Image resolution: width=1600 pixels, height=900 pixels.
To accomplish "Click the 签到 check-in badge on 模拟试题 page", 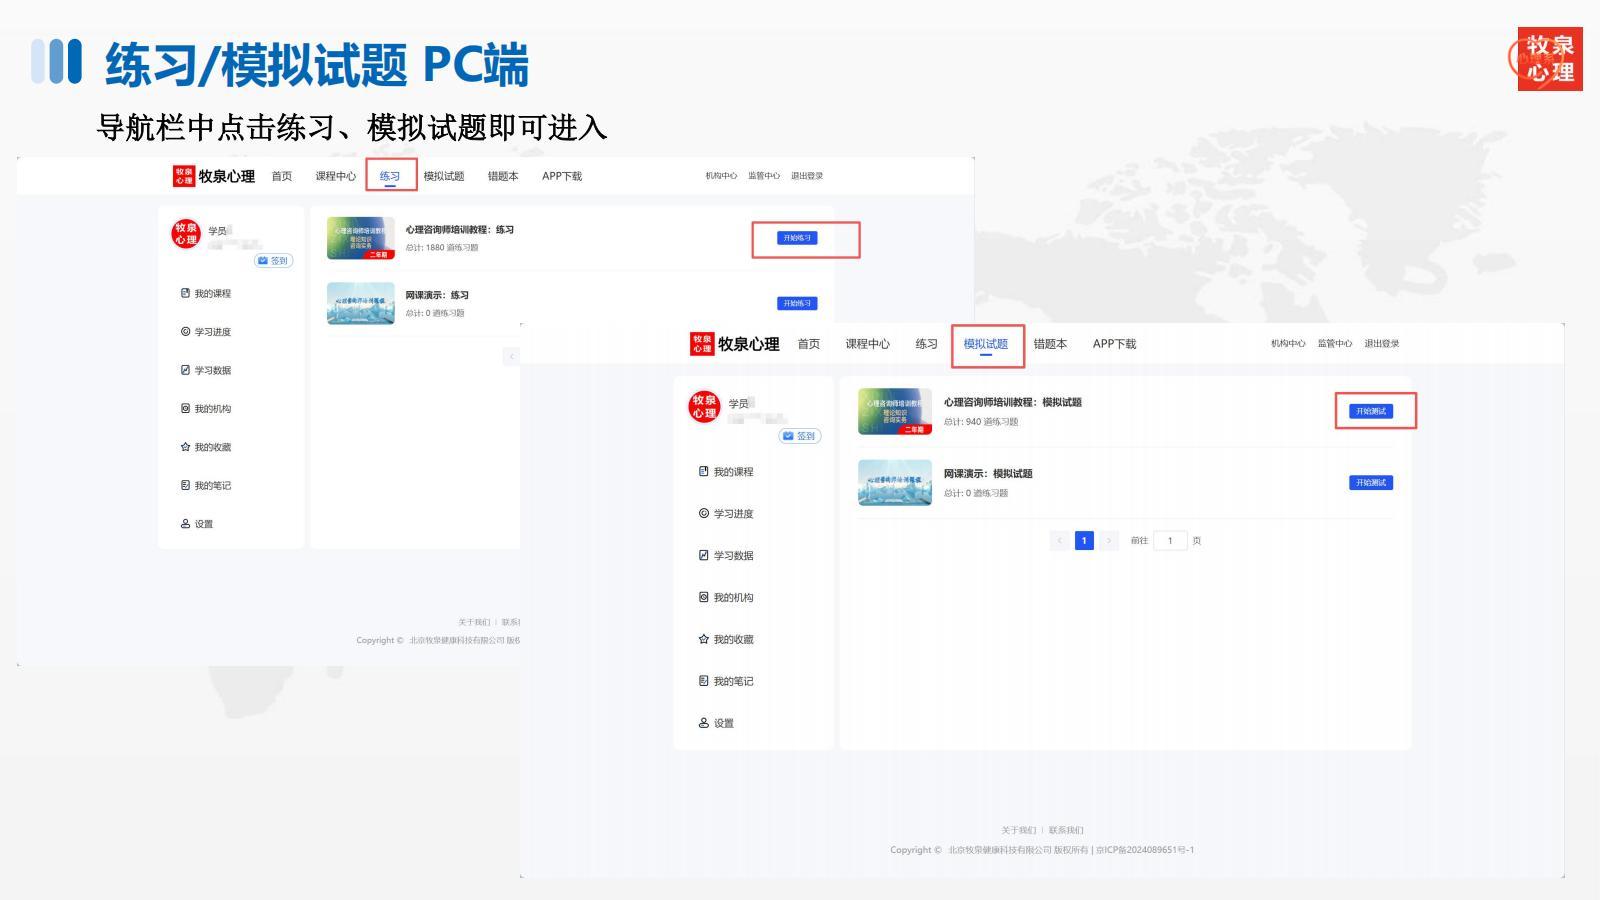I will click(x=800, y=436).
